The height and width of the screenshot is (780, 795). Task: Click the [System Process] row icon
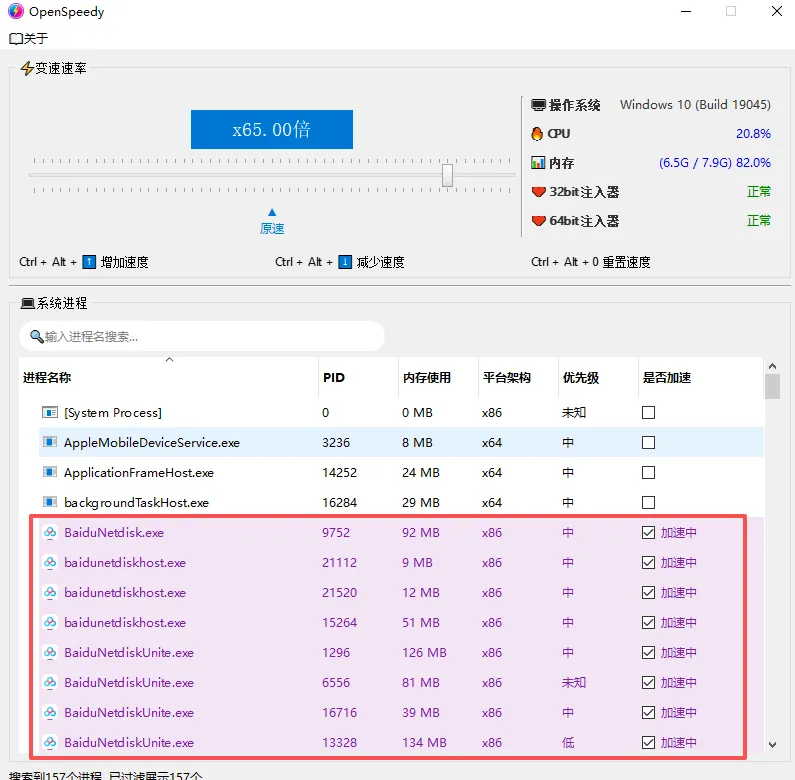coord(50,412)
